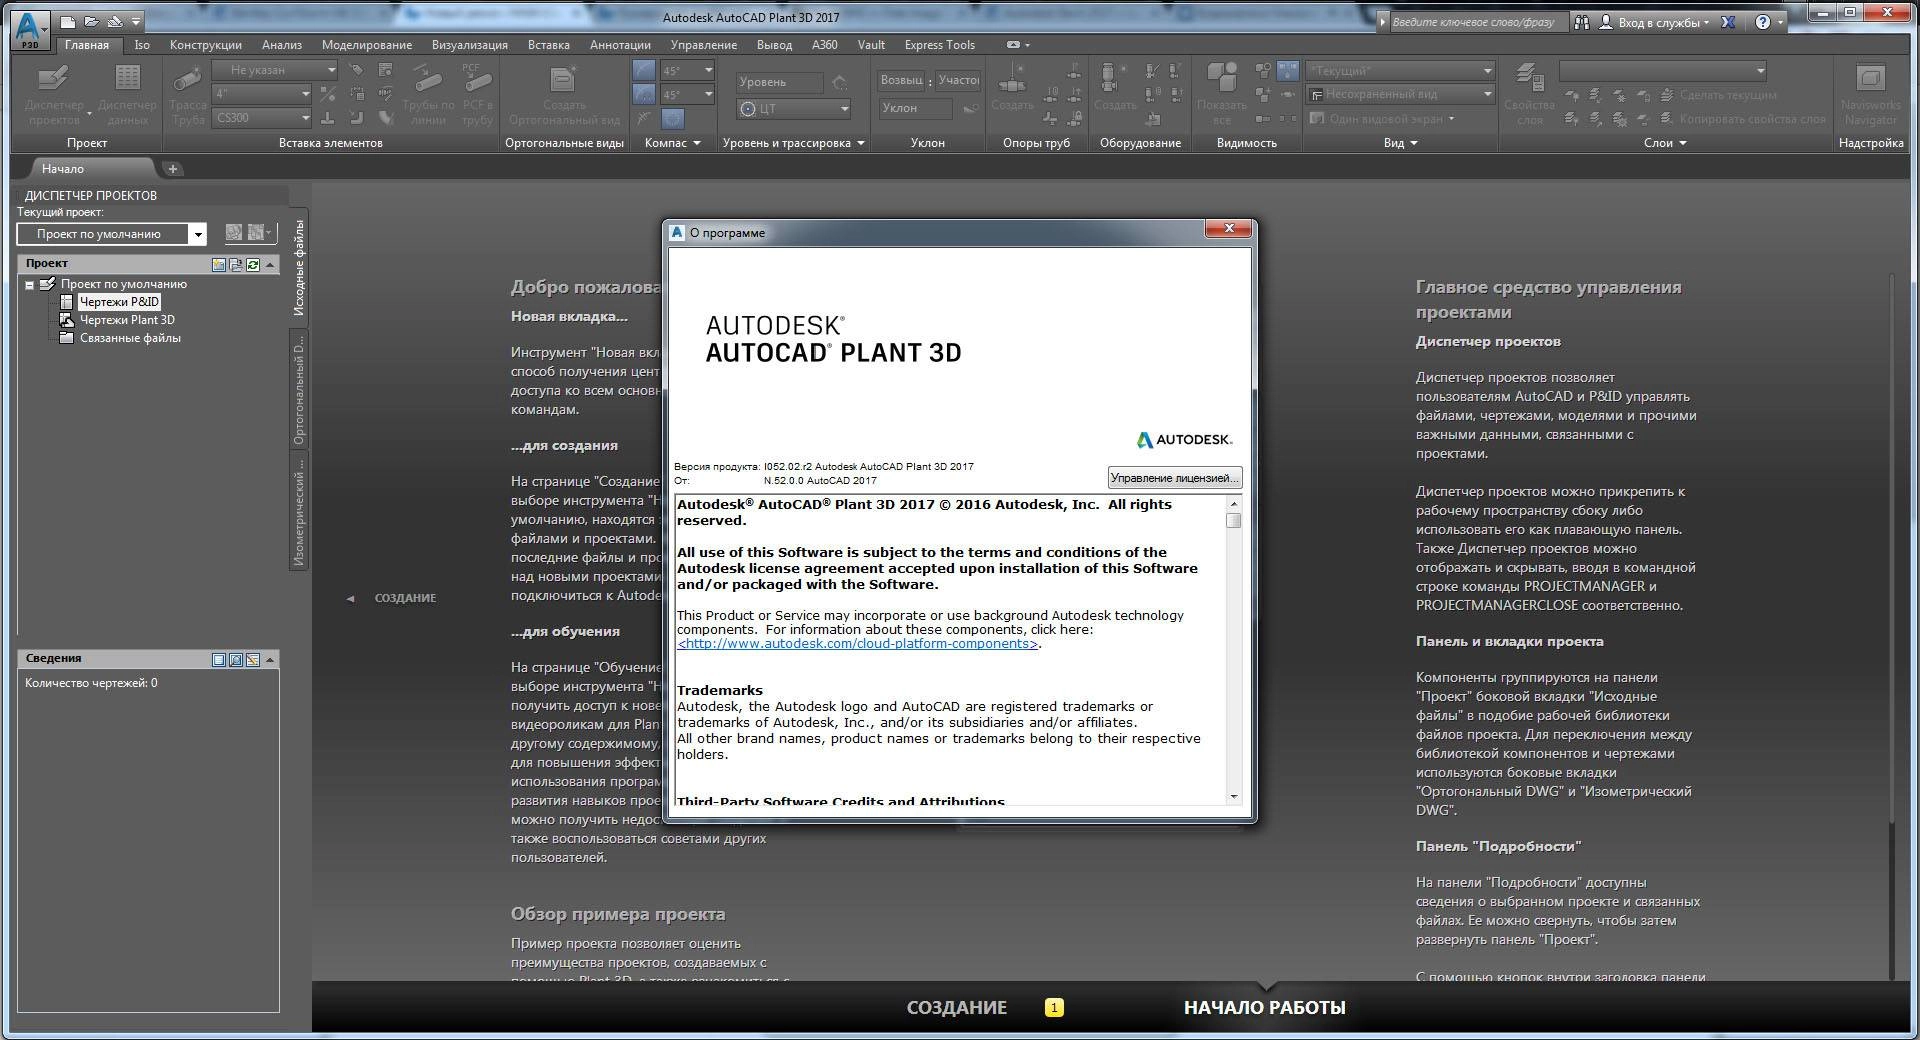Switch to Конструкции ribbon tab
1920x1040 pixels.
click(206, 45)
